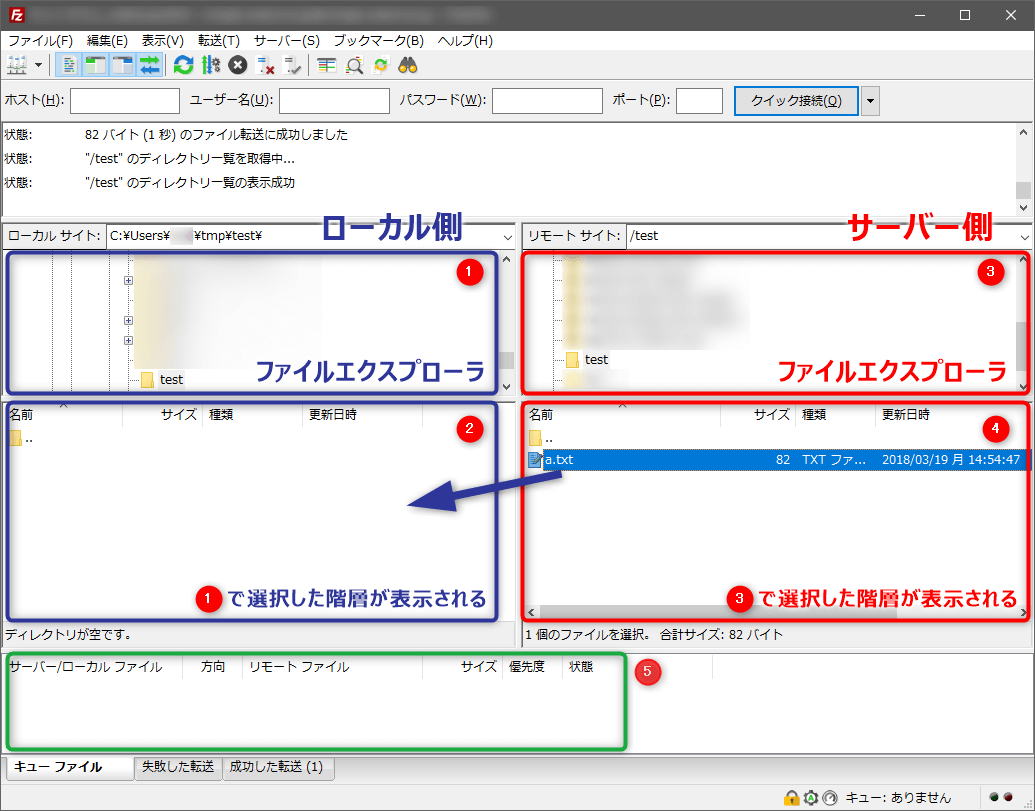Click the disconnect from server icon
The image size is (1035, 811).
tap(266, 66)
